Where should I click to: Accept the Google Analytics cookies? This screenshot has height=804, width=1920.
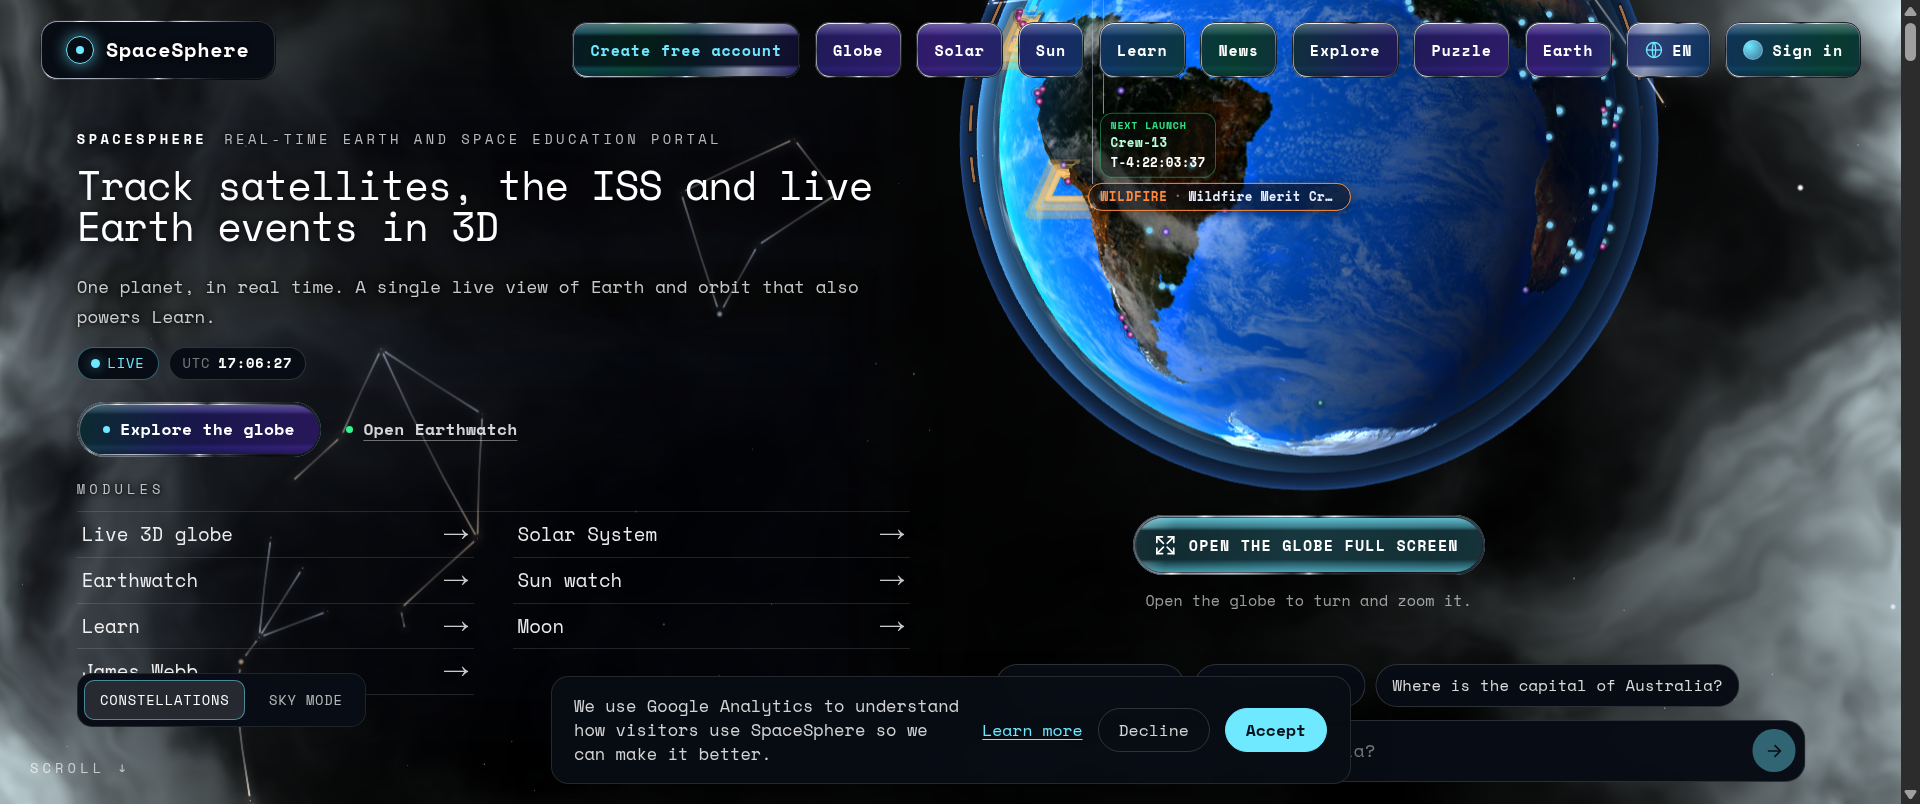pos(1275,730)
